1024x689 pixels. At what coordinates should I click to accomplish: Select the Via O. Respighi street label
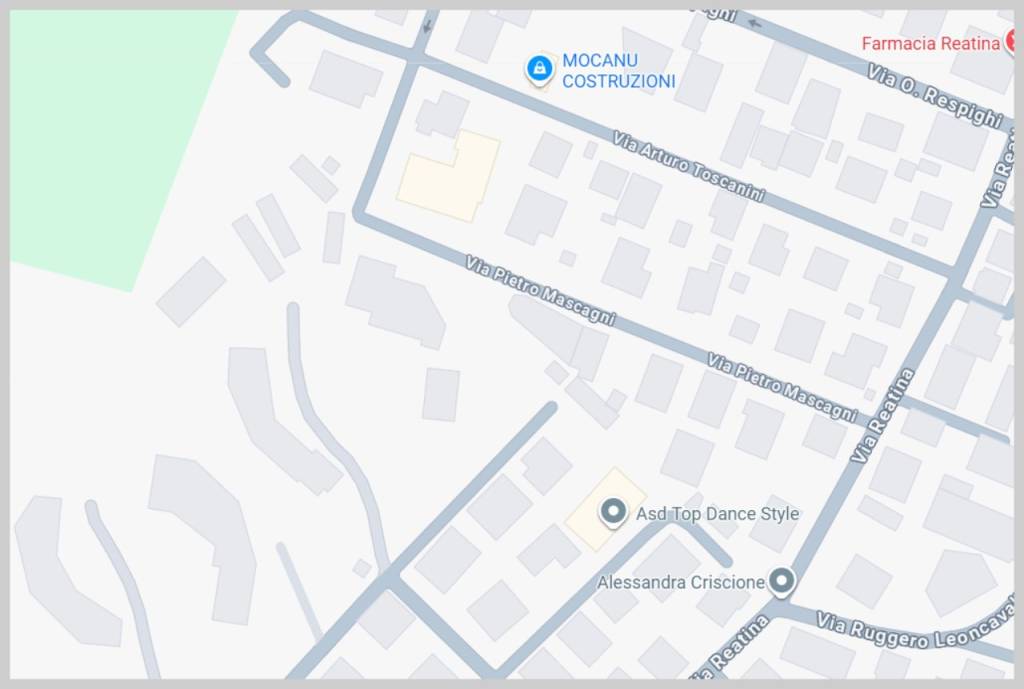[935, 95]
